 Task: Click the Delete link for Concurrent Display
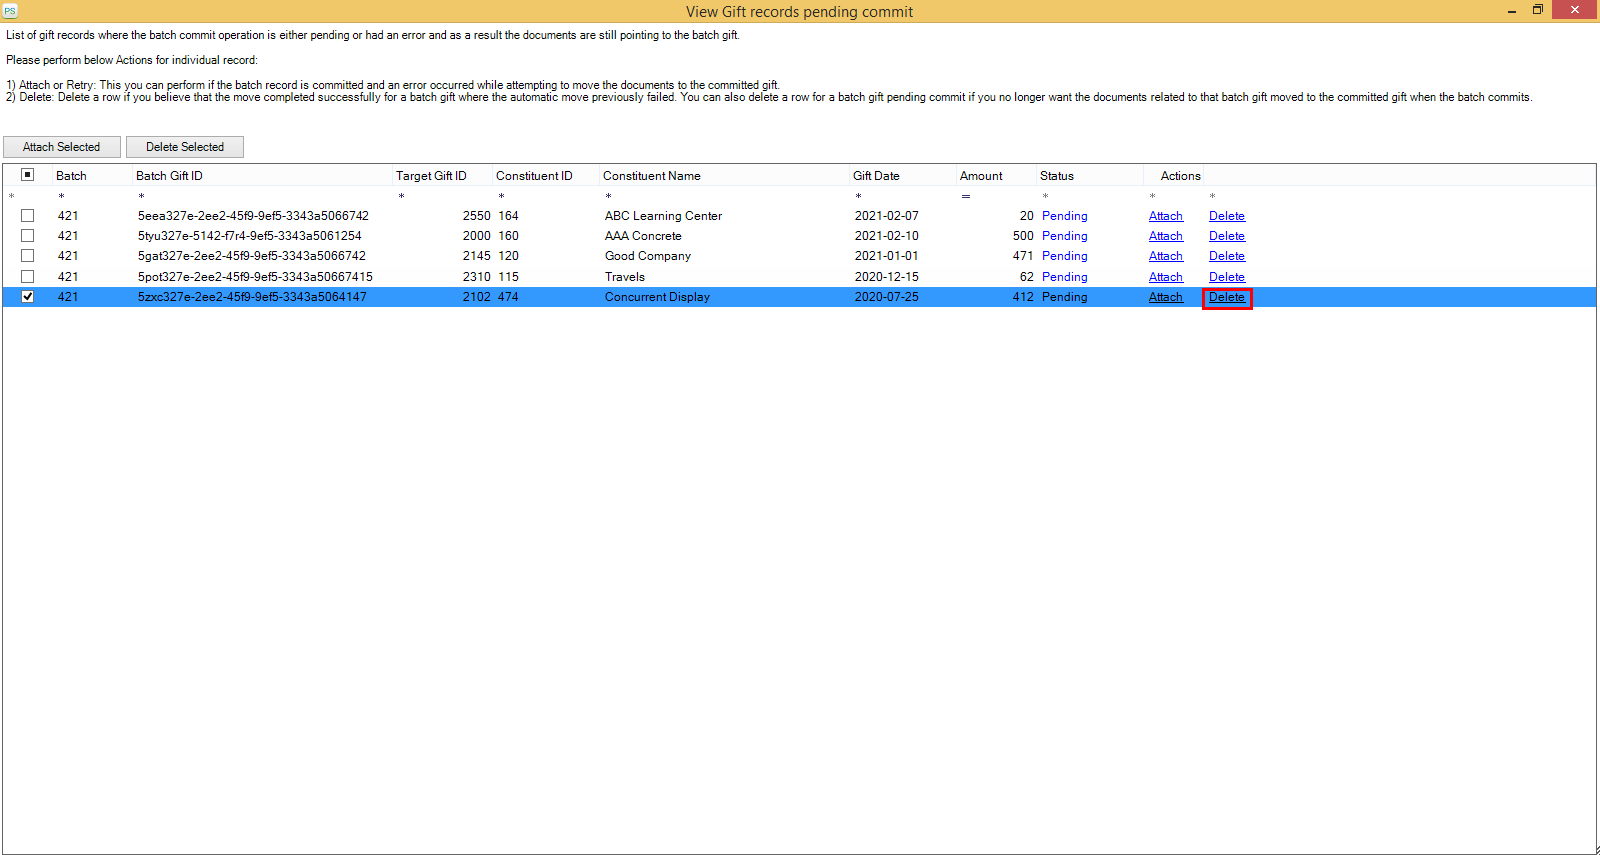(1226, 297)
